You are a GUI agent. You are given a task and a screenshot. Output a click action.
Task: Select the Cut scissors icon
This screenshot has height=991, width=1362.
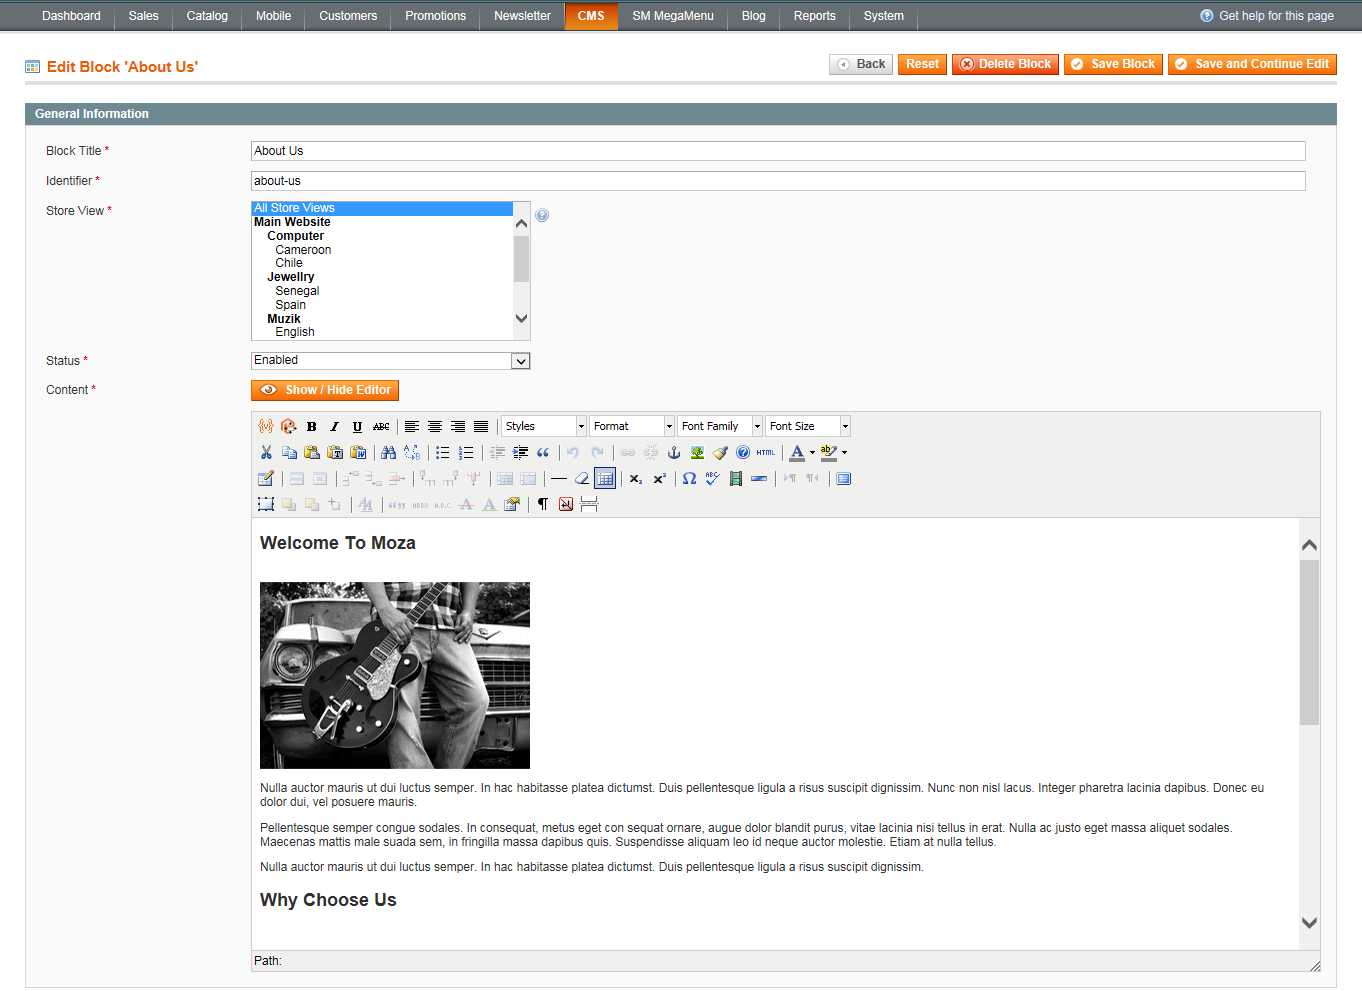tap(266, 452)
